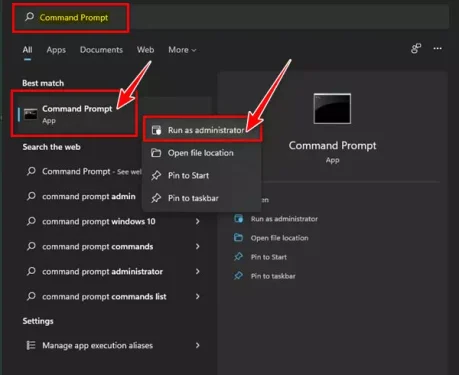Open suggestion command prompt admin
Screen dimensions: 459x375
(x=82, y=196)
